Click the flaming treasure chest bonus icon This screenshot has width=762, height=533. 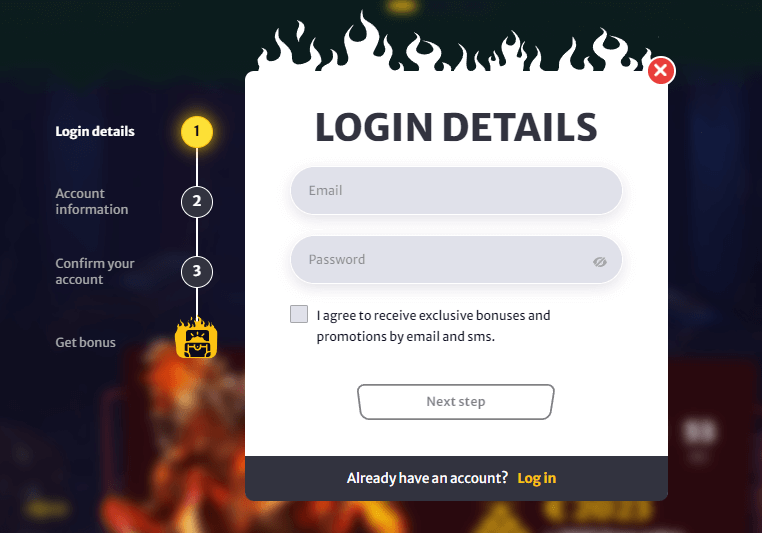196,338
